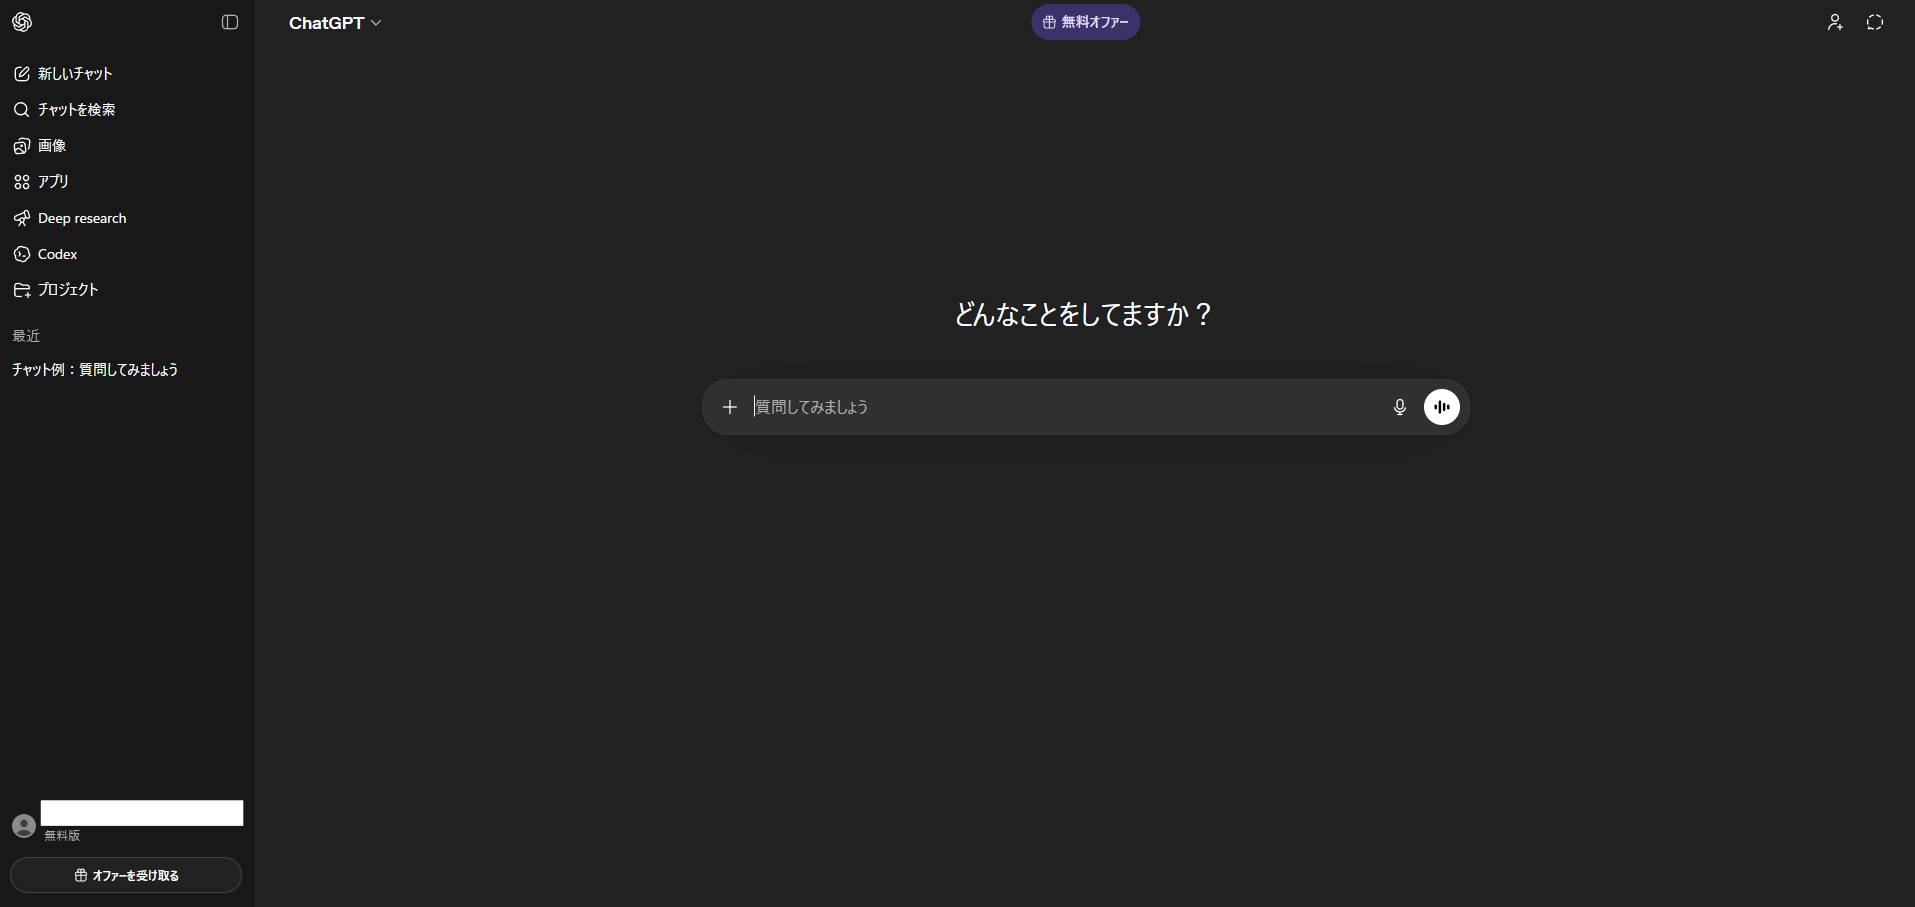Screen dimensions: 1915x907
Task: Click the add-person icon at top right
Action: pos(1835,22)
